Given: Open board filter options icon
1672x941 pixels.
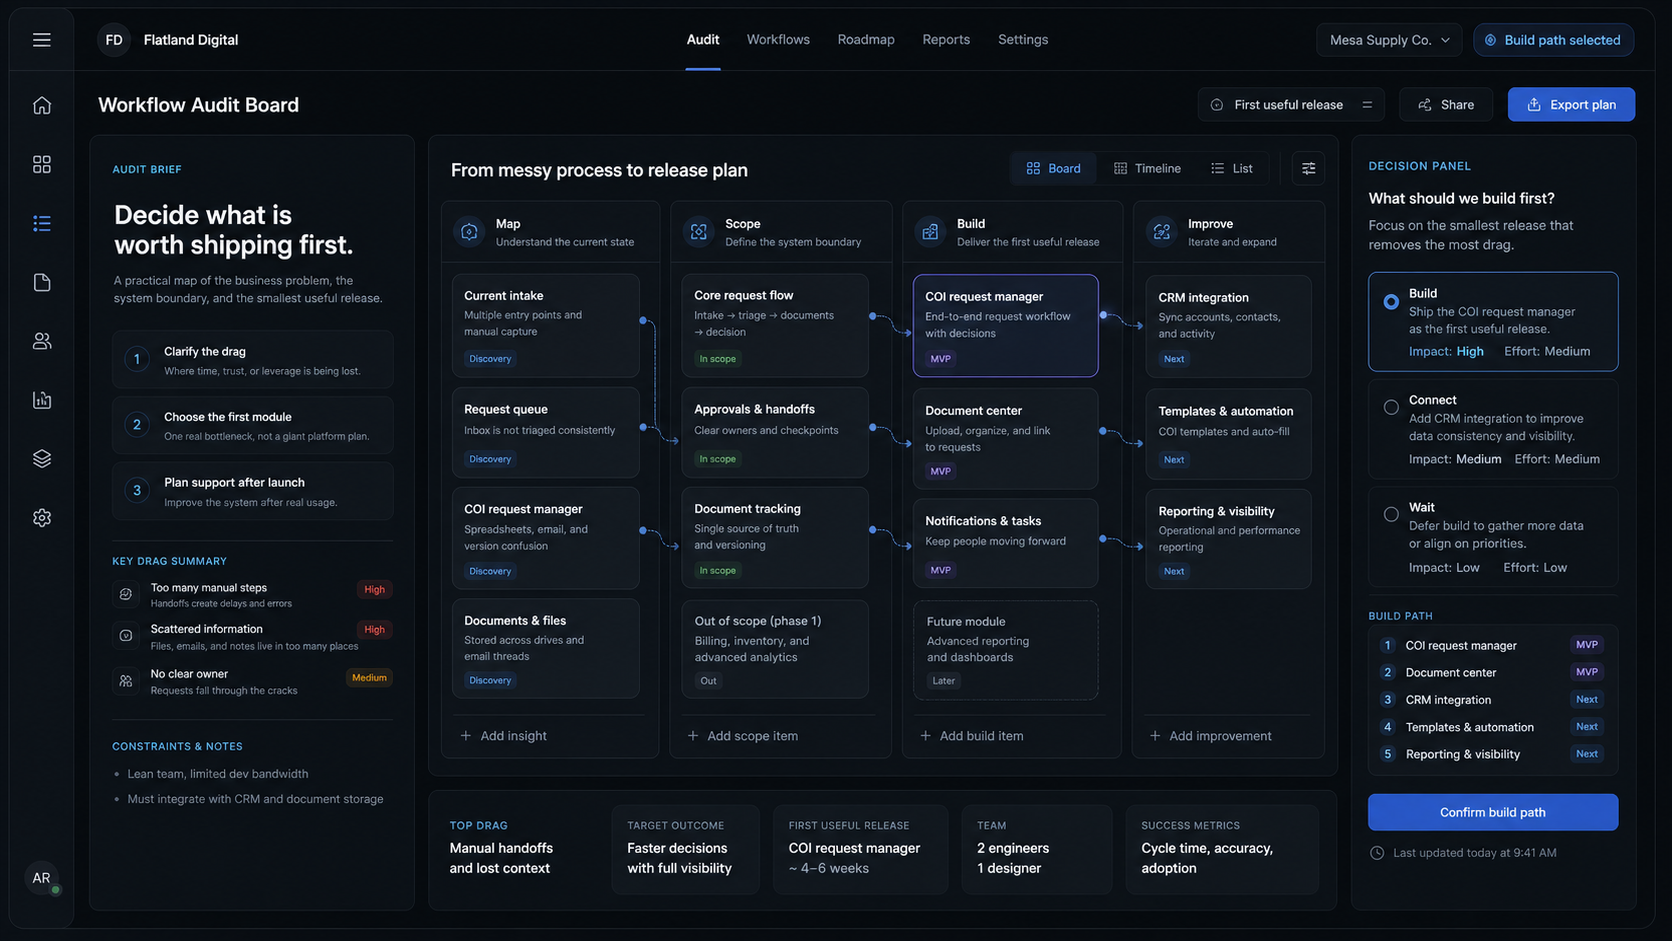Looking at the screenshot, I should click(x=1308, y=168).
